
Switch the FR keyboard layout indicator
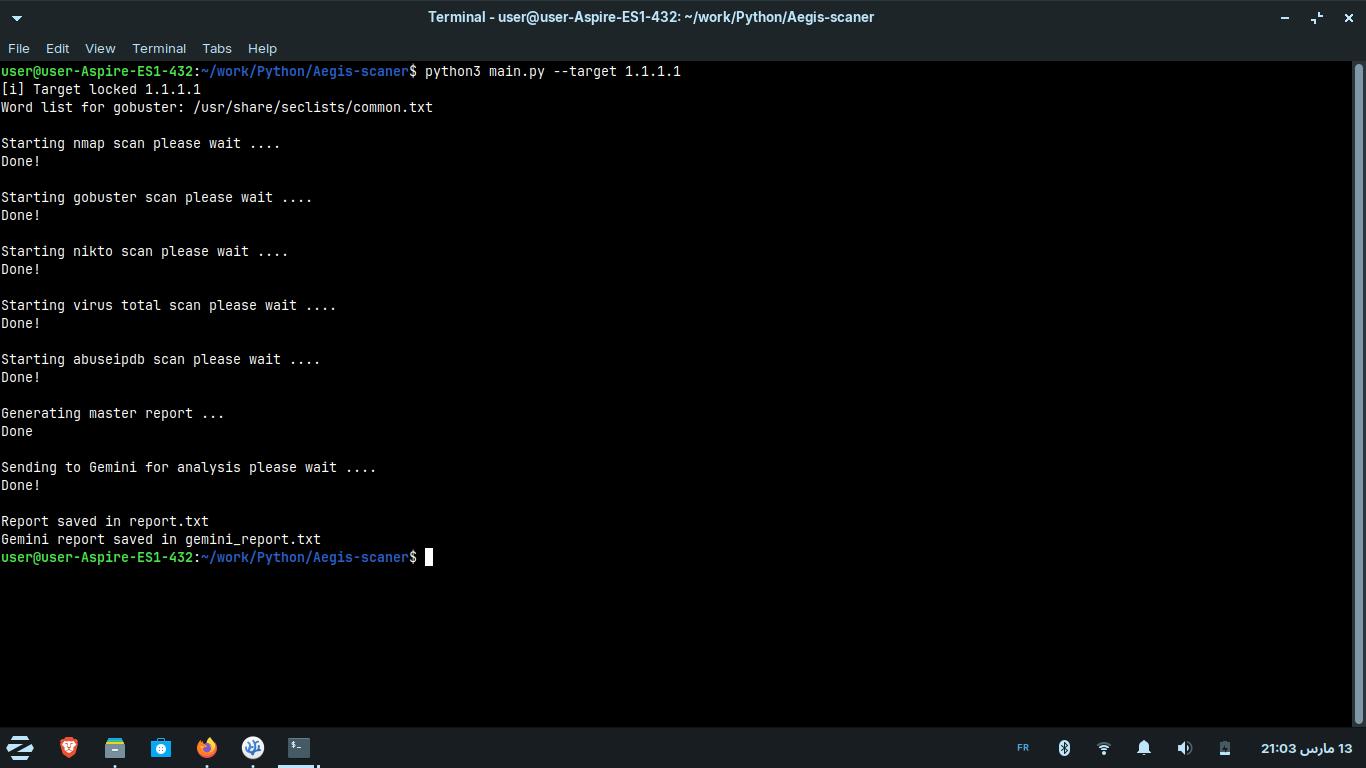click(x=1023, y=748)
